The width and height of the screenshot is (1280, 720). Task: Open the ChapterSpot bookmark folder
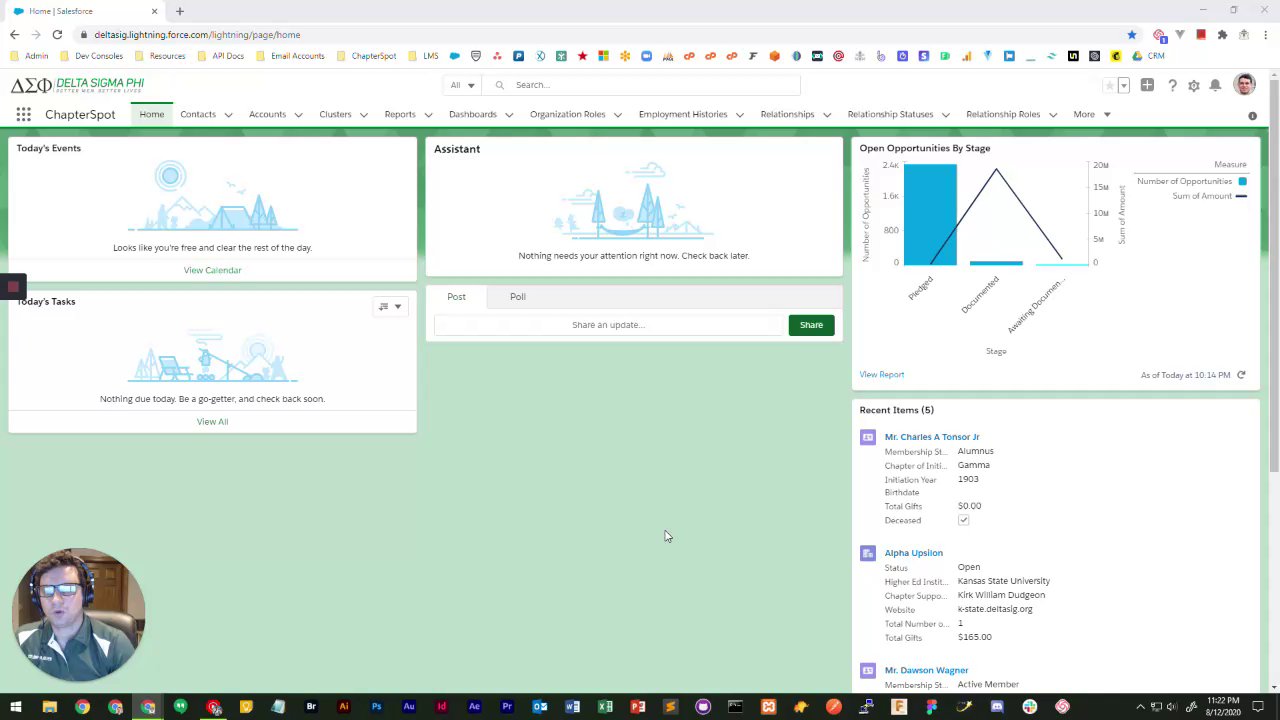coord(366,56)
